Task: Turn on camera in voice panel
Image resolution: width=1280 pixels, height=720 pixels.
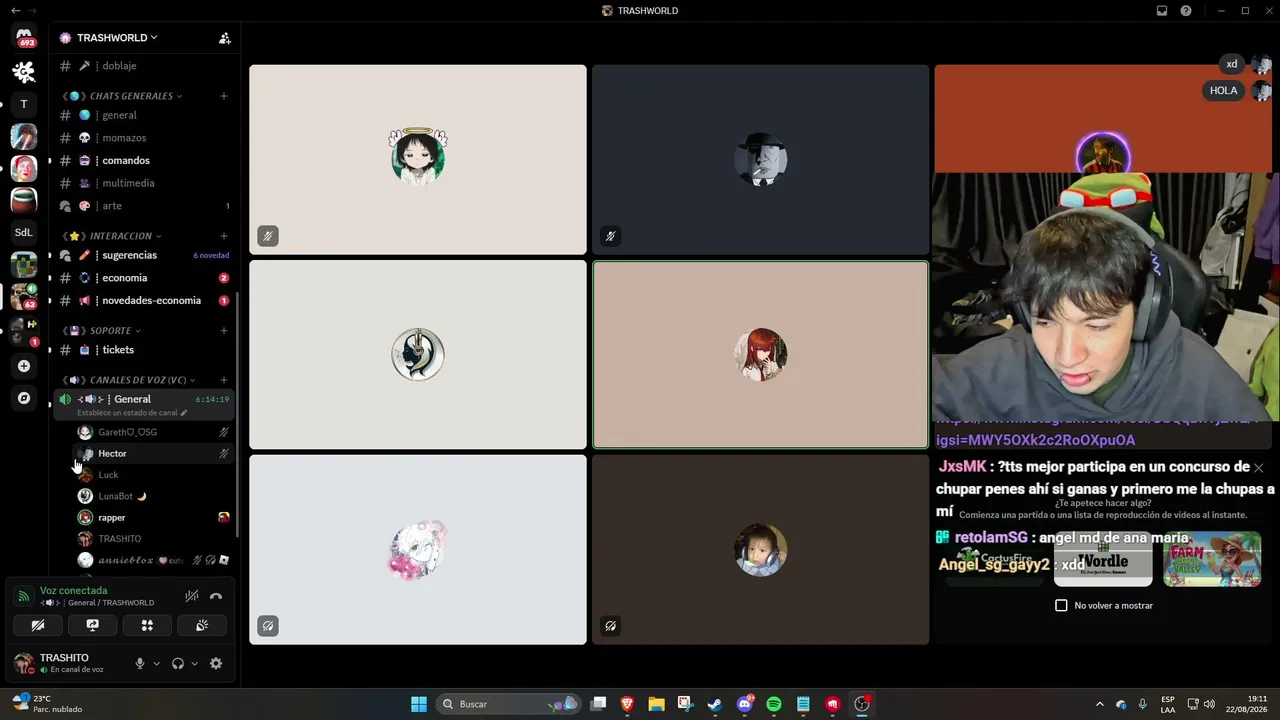Action: (38, 626)
